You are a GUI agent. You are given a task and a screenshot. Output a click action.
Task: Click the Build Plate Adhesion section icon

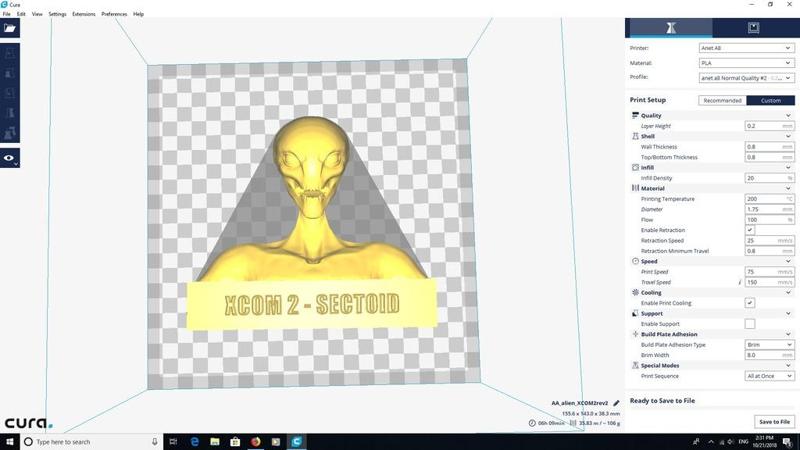[635, 334]
